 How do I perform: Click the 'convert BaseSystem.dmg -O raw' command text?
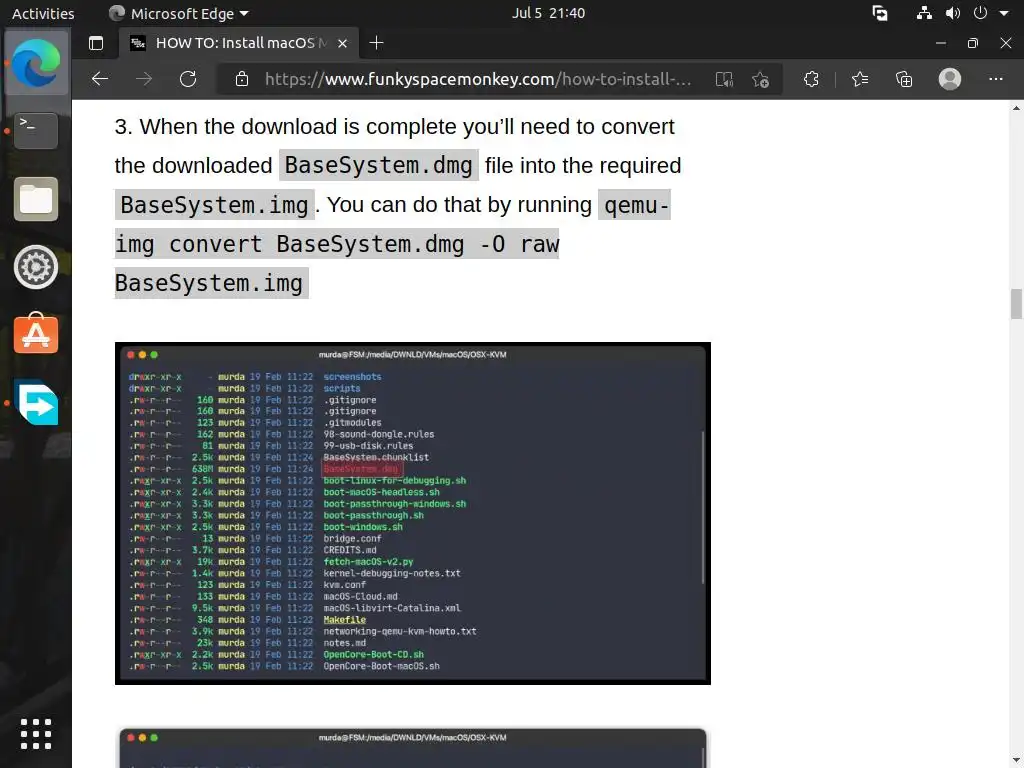pyautogui.click(x=364, y=244)
